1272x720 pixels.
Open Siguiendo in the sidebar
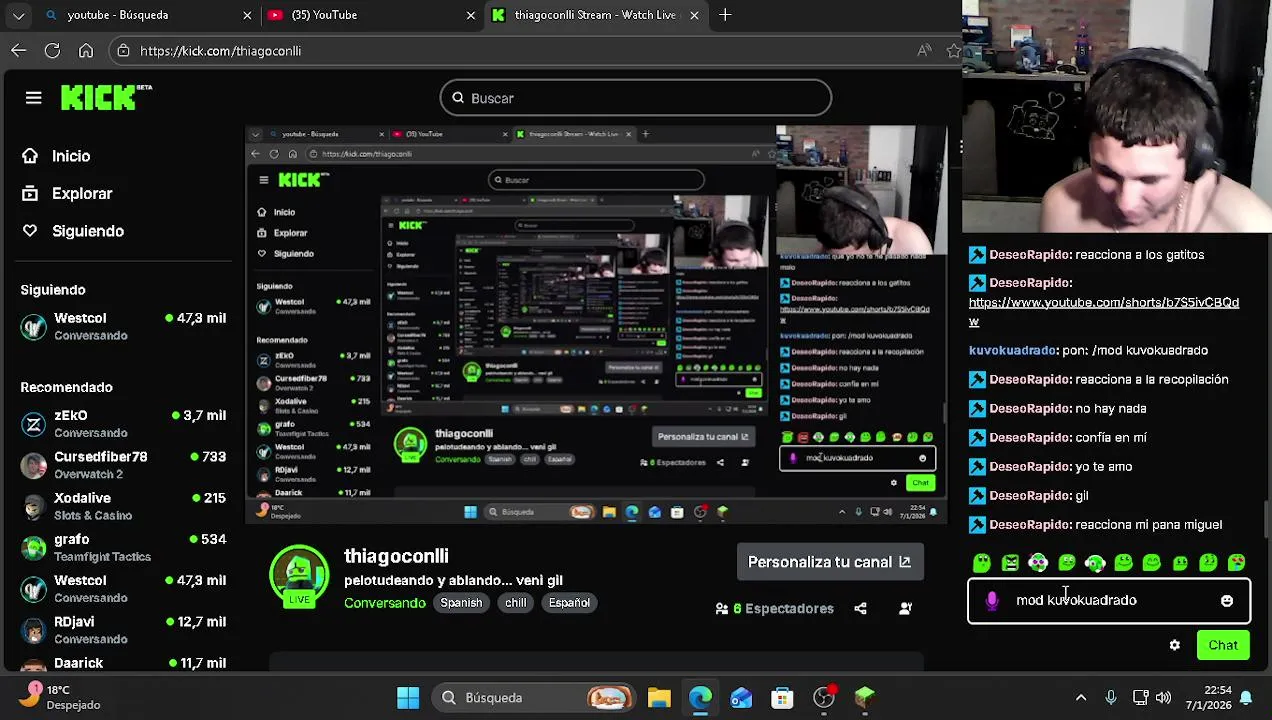74,231
